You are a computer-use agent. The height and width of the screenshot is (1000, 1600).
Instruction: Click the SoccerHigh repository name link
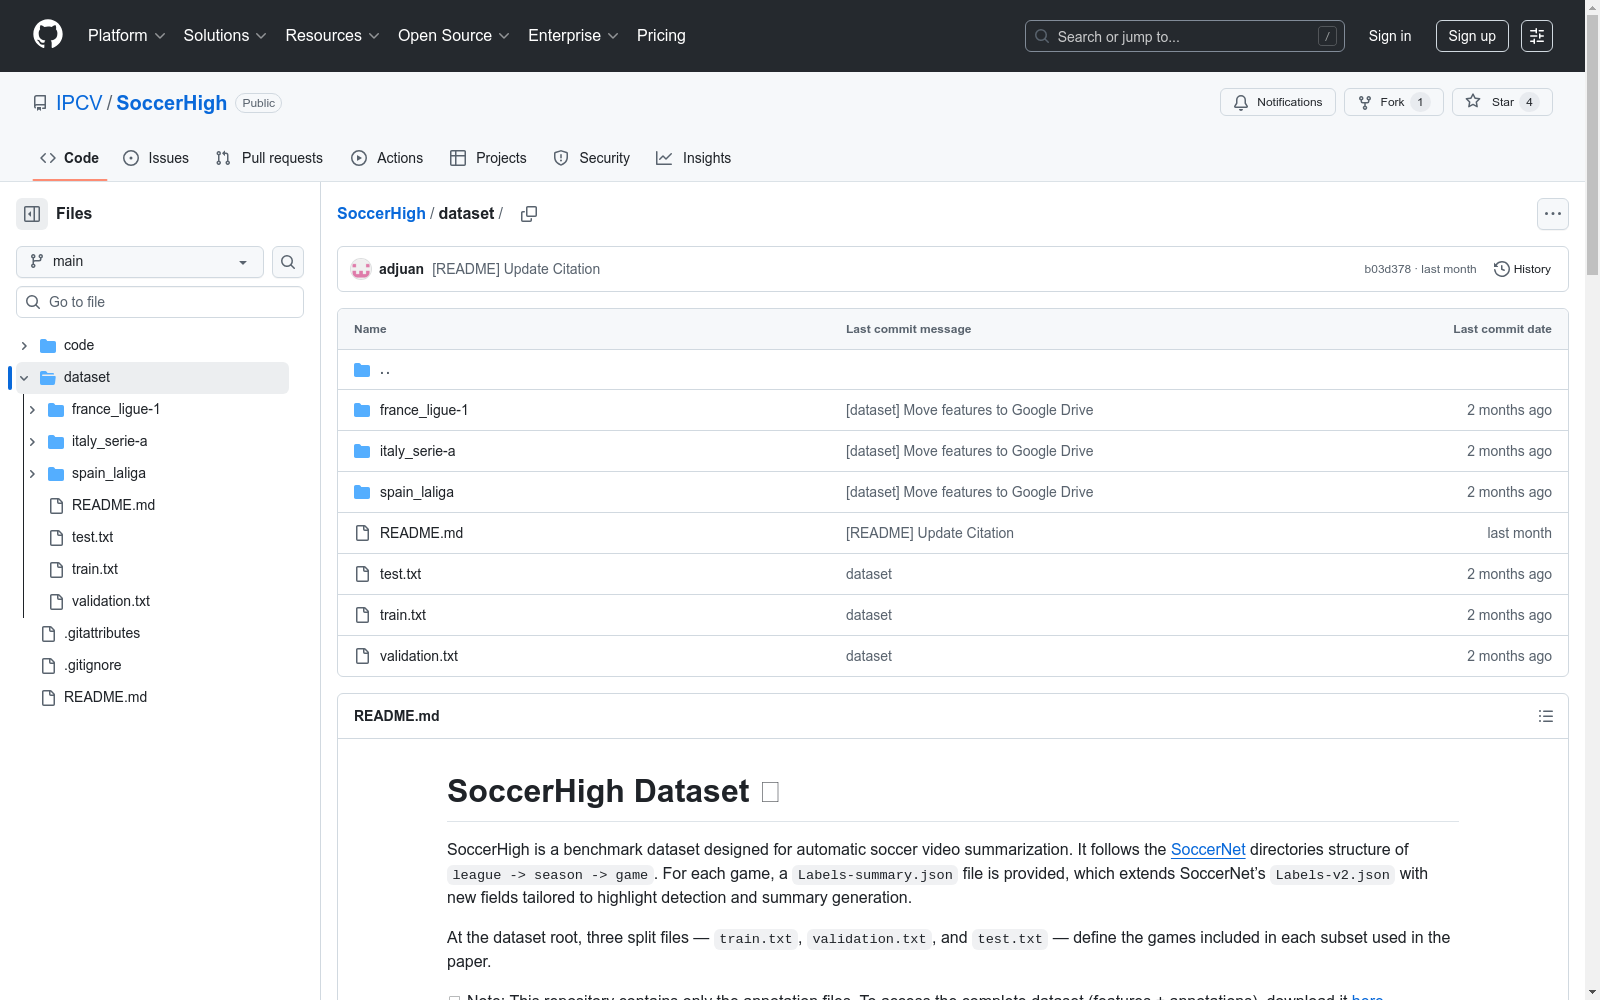point(172,103)
